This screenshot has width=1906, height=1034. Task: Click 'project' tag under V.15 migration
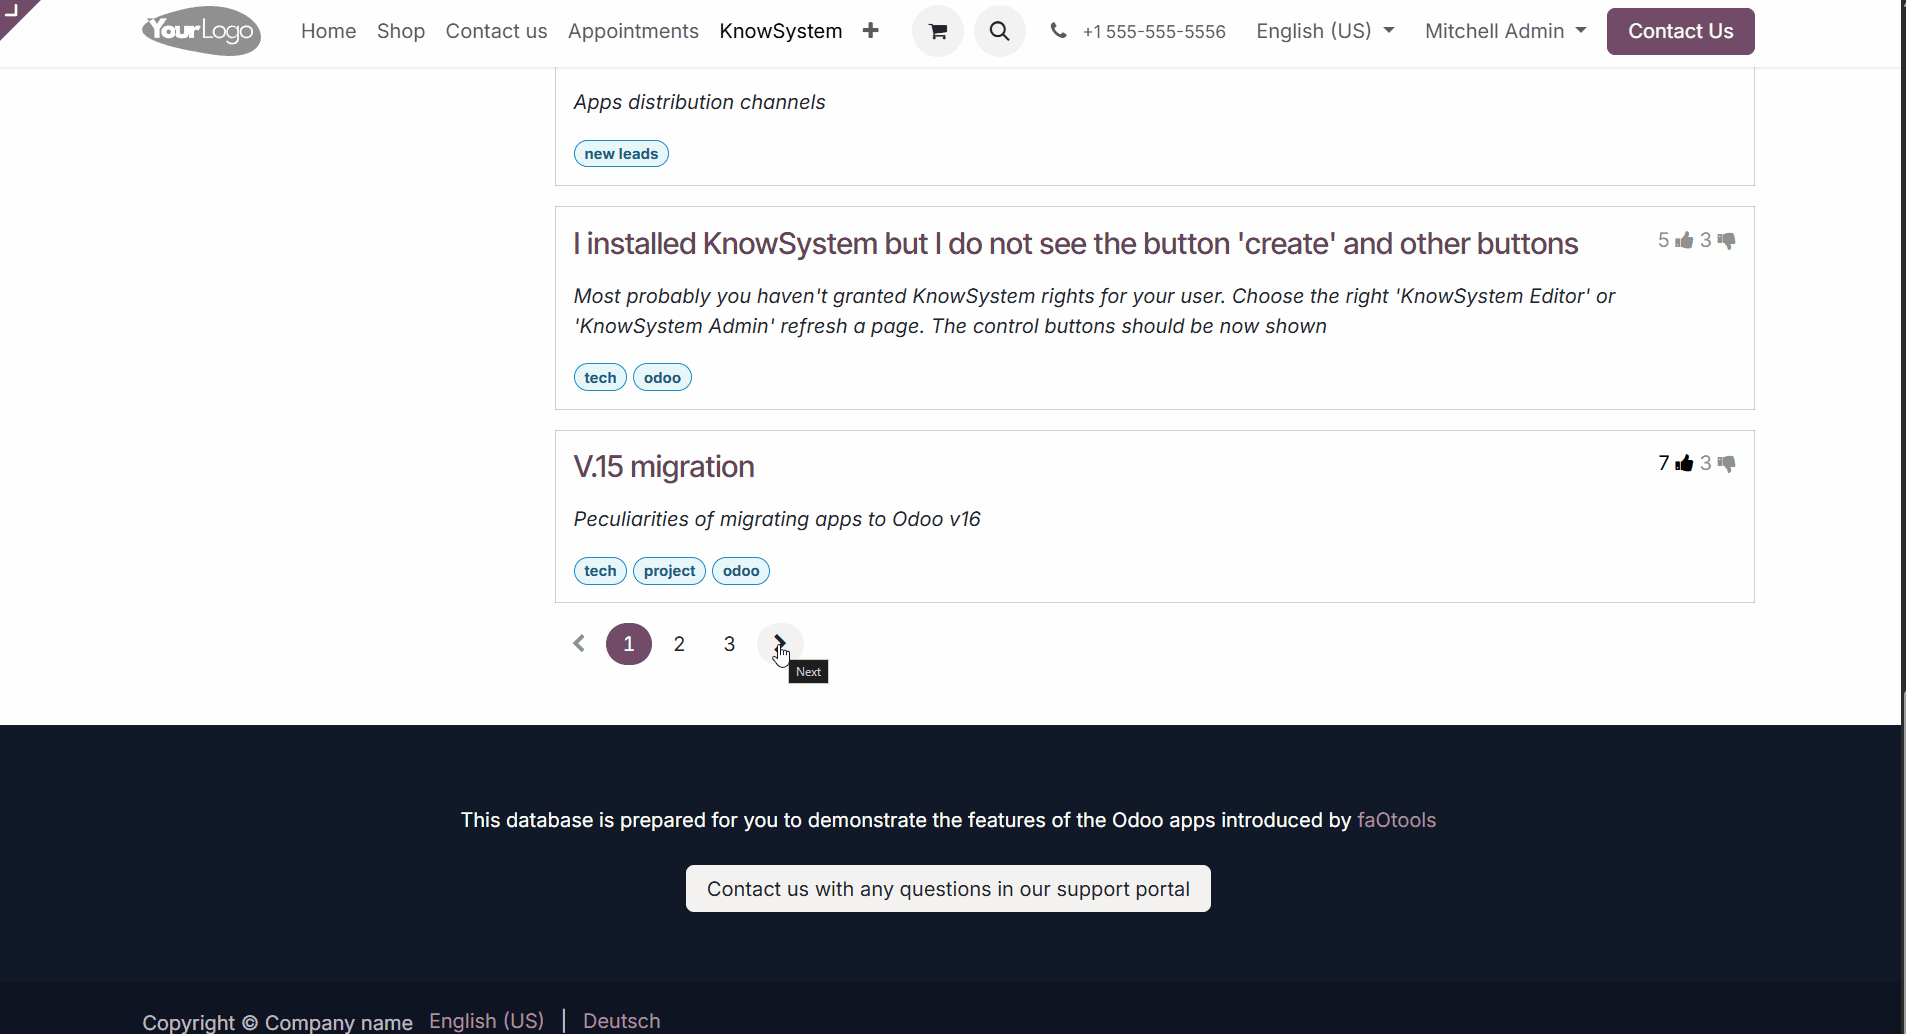pyautogui.click(x=669, y=571)
